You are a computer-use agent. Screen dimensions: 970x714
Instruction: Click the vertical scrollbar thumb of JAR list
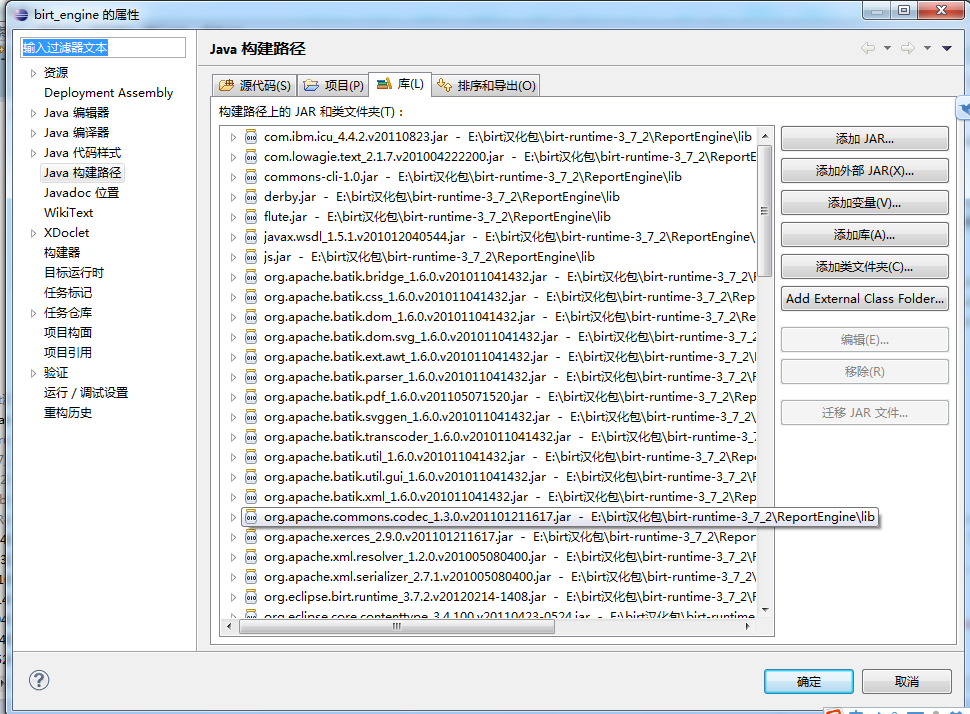tap(765, 210)
